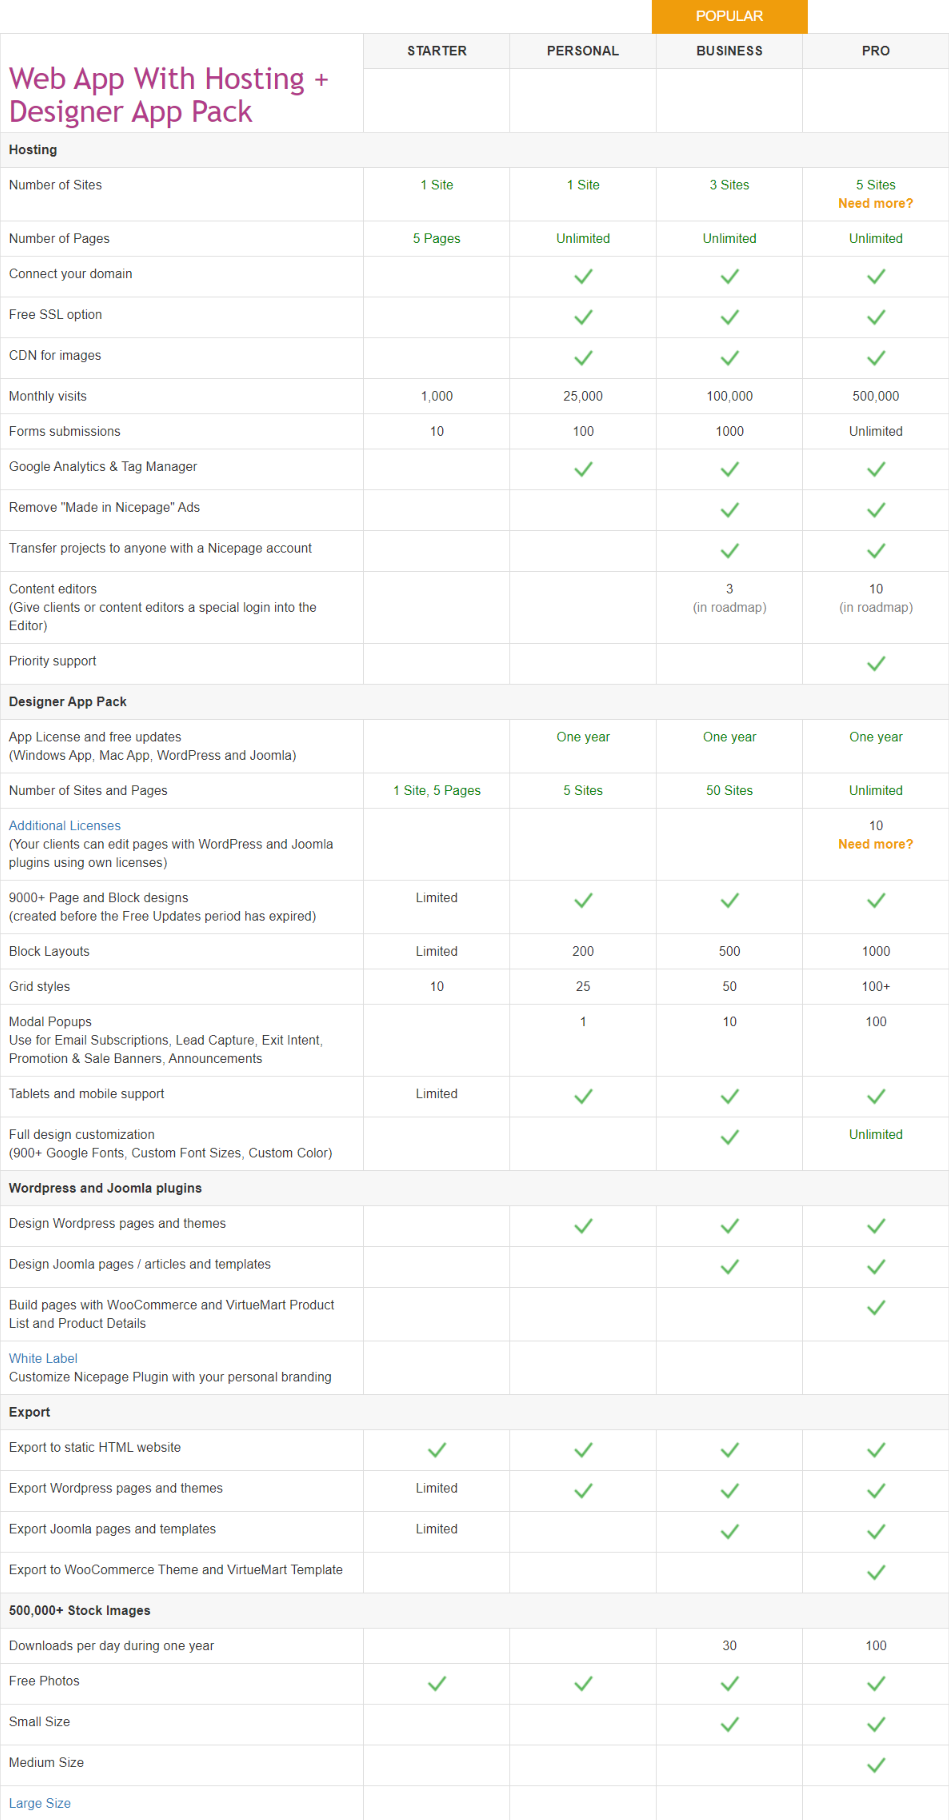Click Need more? under 5 Sites
Screen dimensions: 949x1820
coord(875,203)
